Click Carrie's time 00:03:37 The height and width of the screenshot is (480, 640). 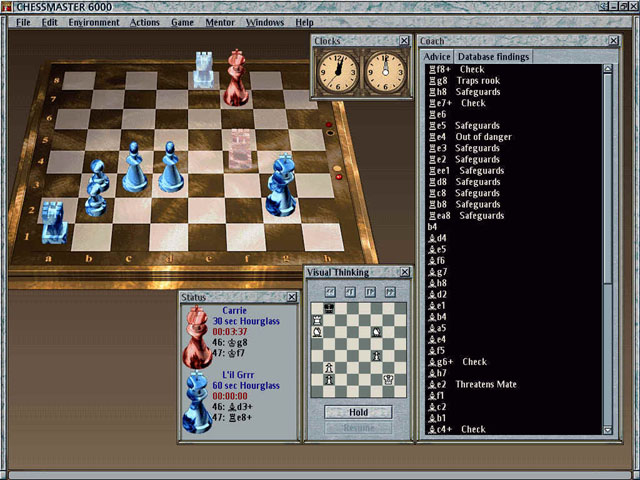230,332
